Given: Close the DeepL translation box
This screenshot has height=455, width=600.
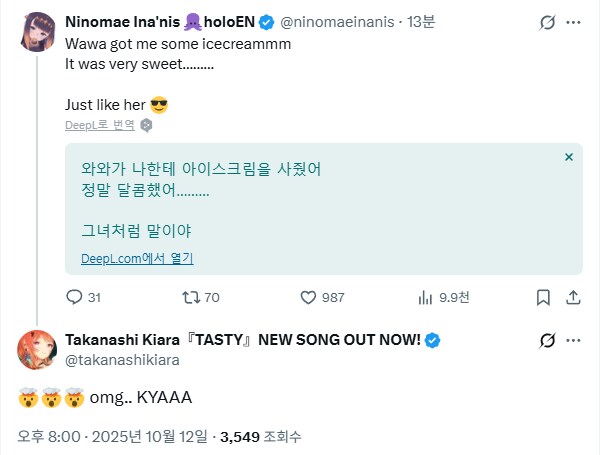Looking at the screenshot, I should click(568, 157).
